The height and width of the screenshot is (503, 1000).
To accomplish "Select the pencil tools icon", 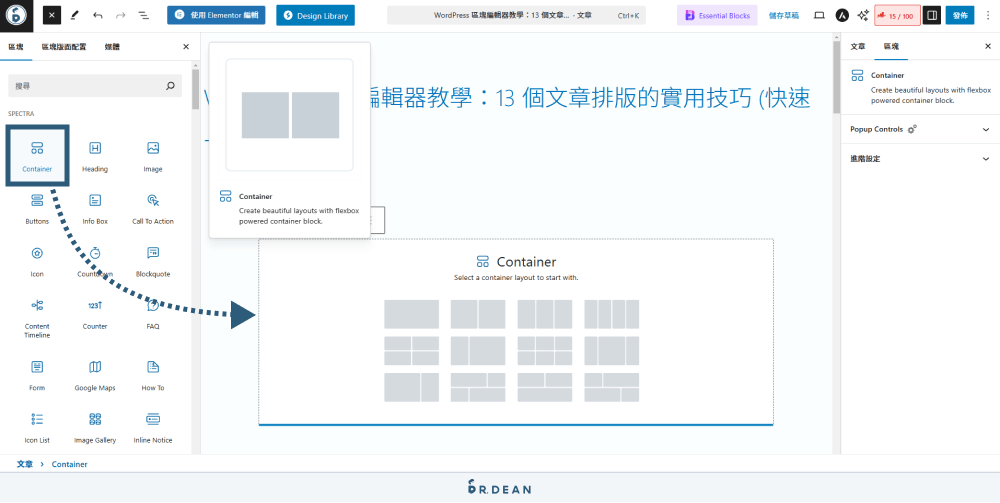I will tap(75, 15).
